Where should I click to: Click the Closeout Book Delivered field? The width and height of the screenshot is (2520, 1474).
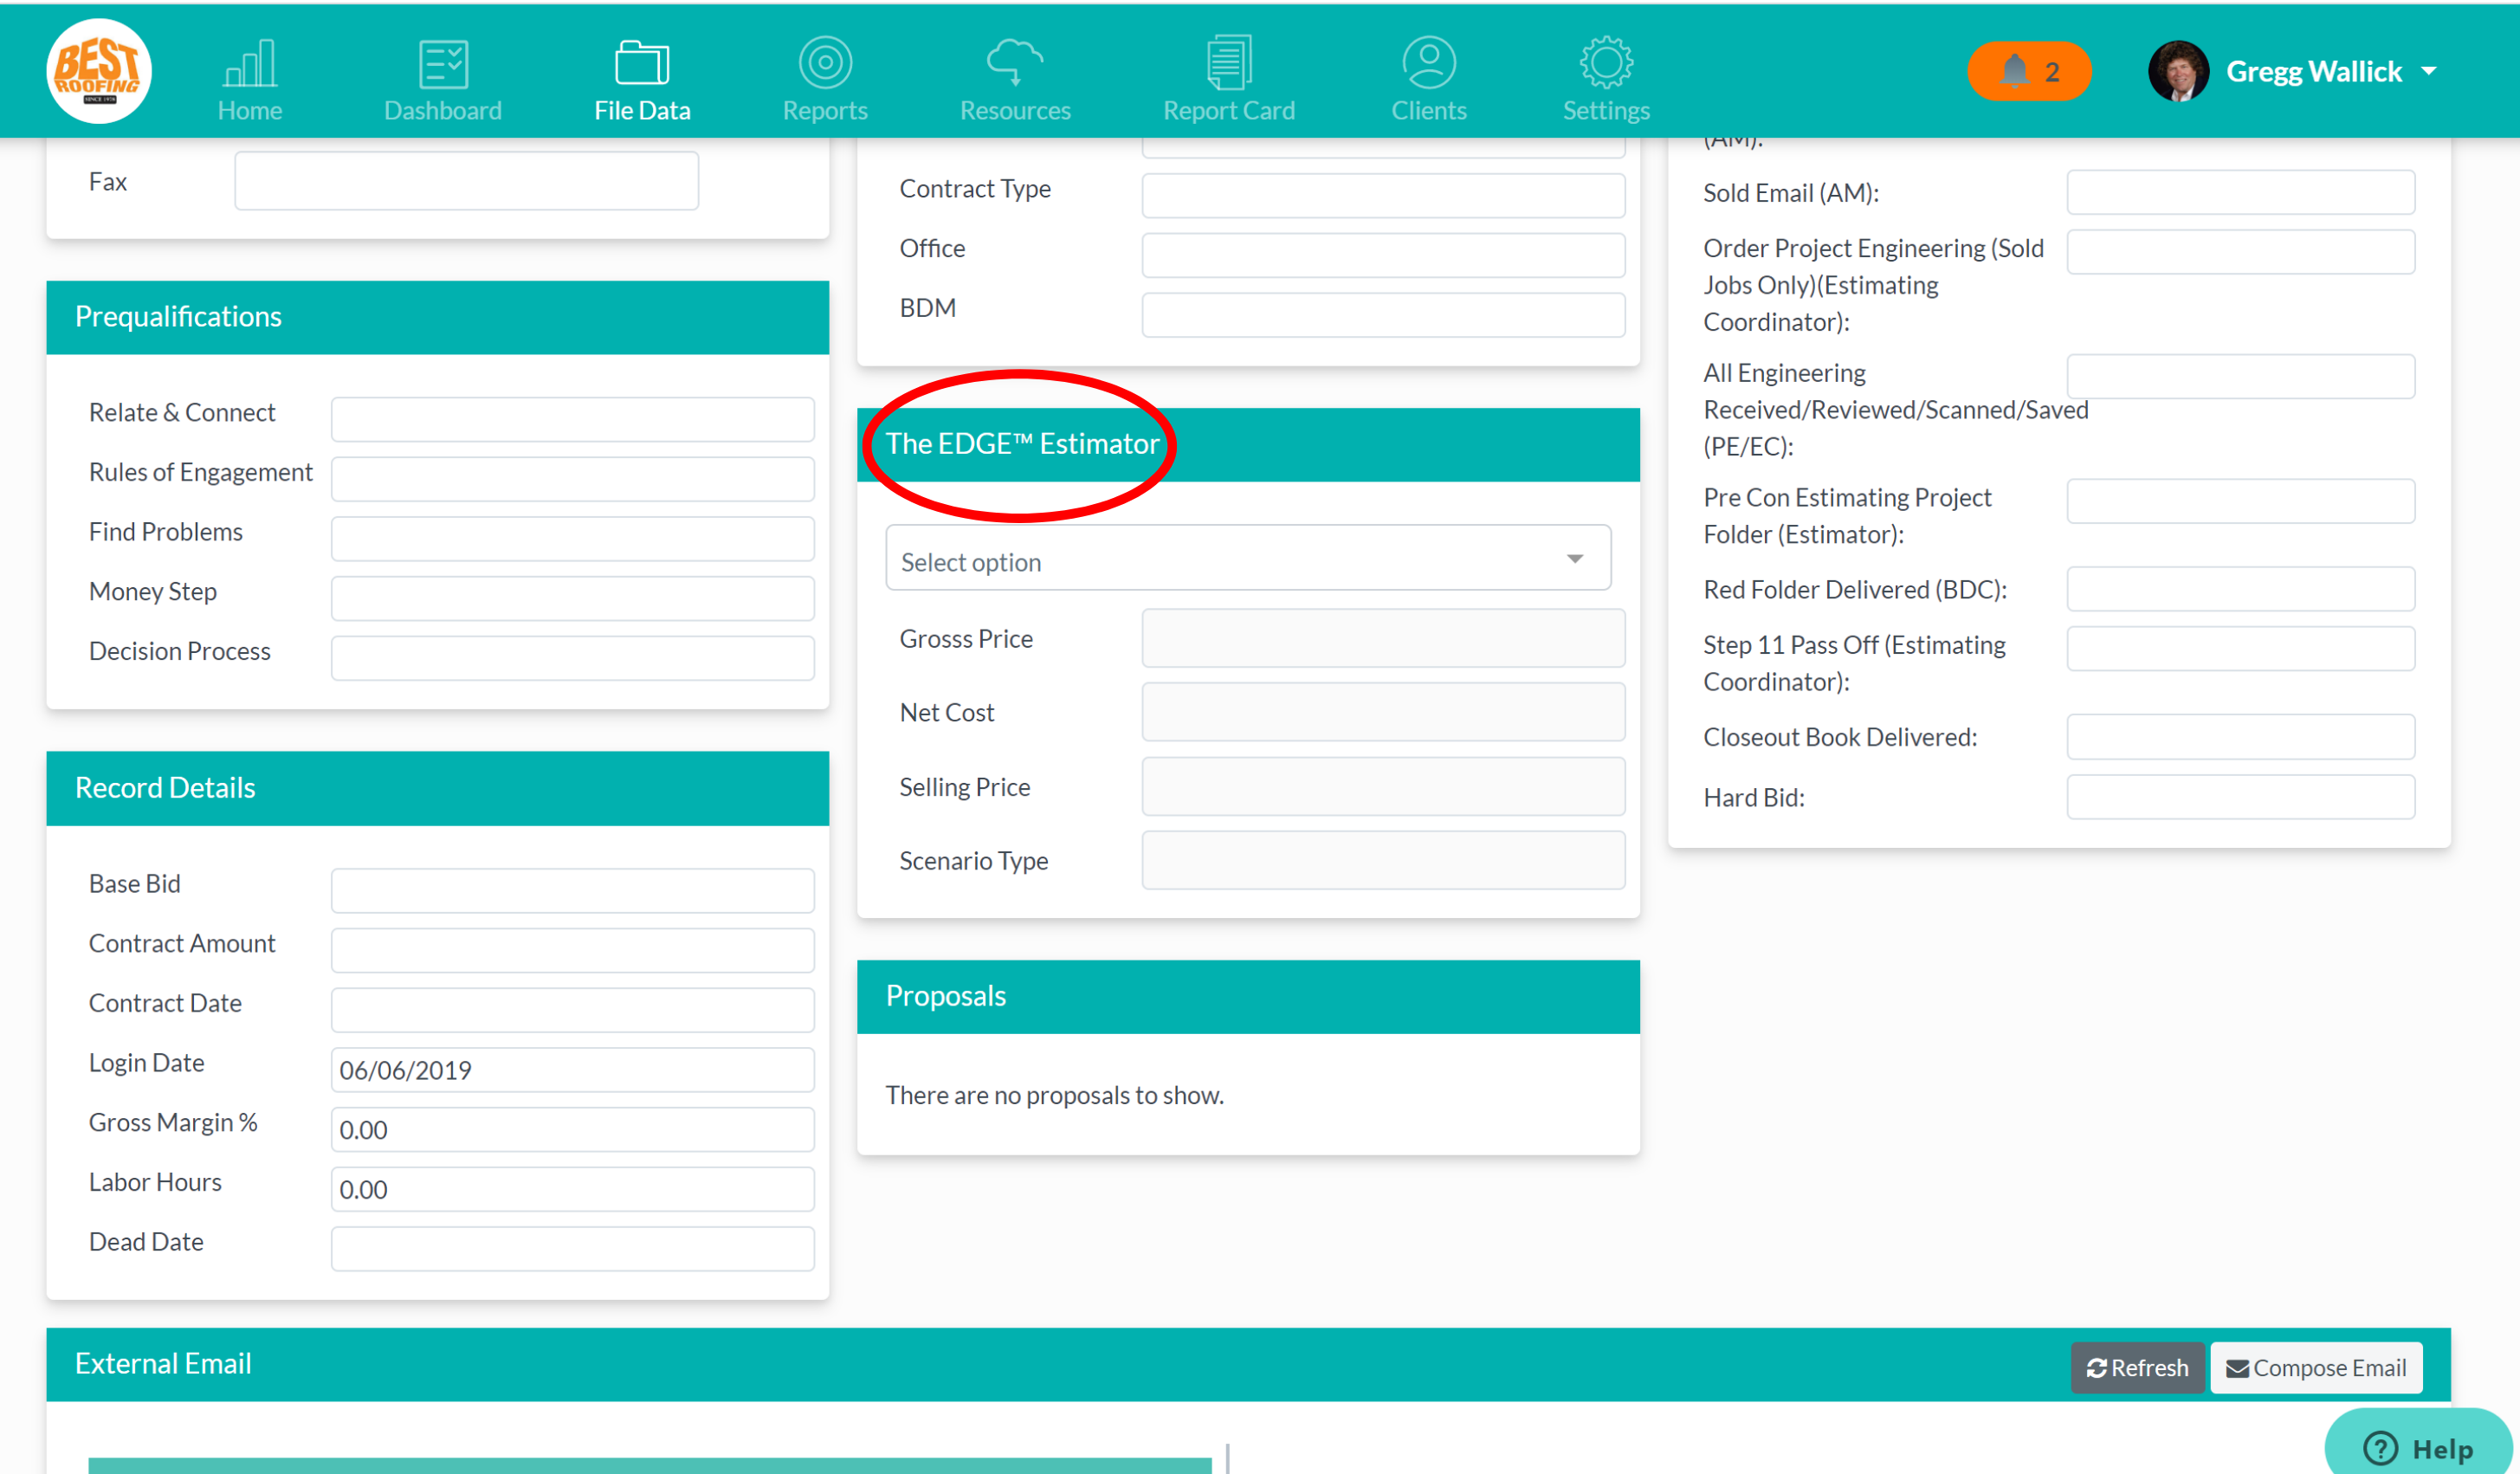coord(2241,737)
